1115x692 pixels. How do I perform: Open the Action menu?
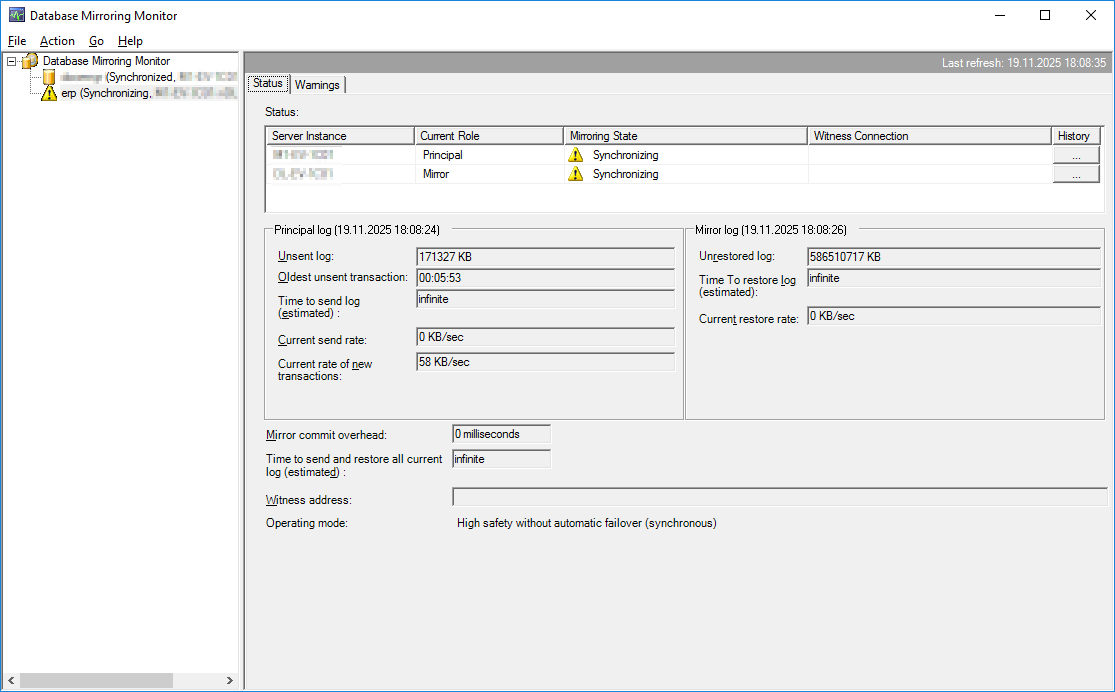(x=57, y=41)
